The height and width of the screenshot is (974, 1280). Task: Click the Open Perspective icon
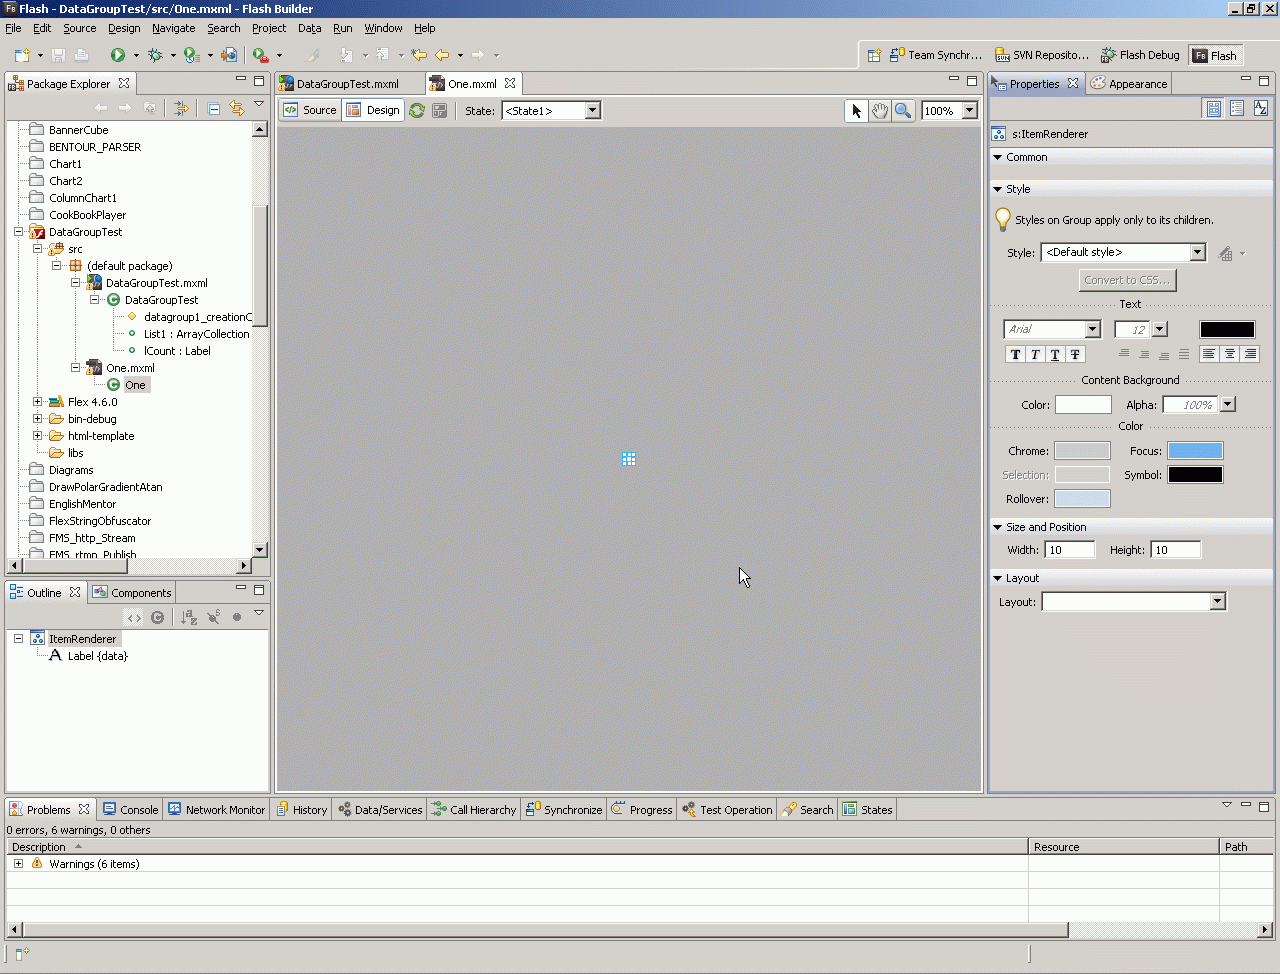point(874,56)
